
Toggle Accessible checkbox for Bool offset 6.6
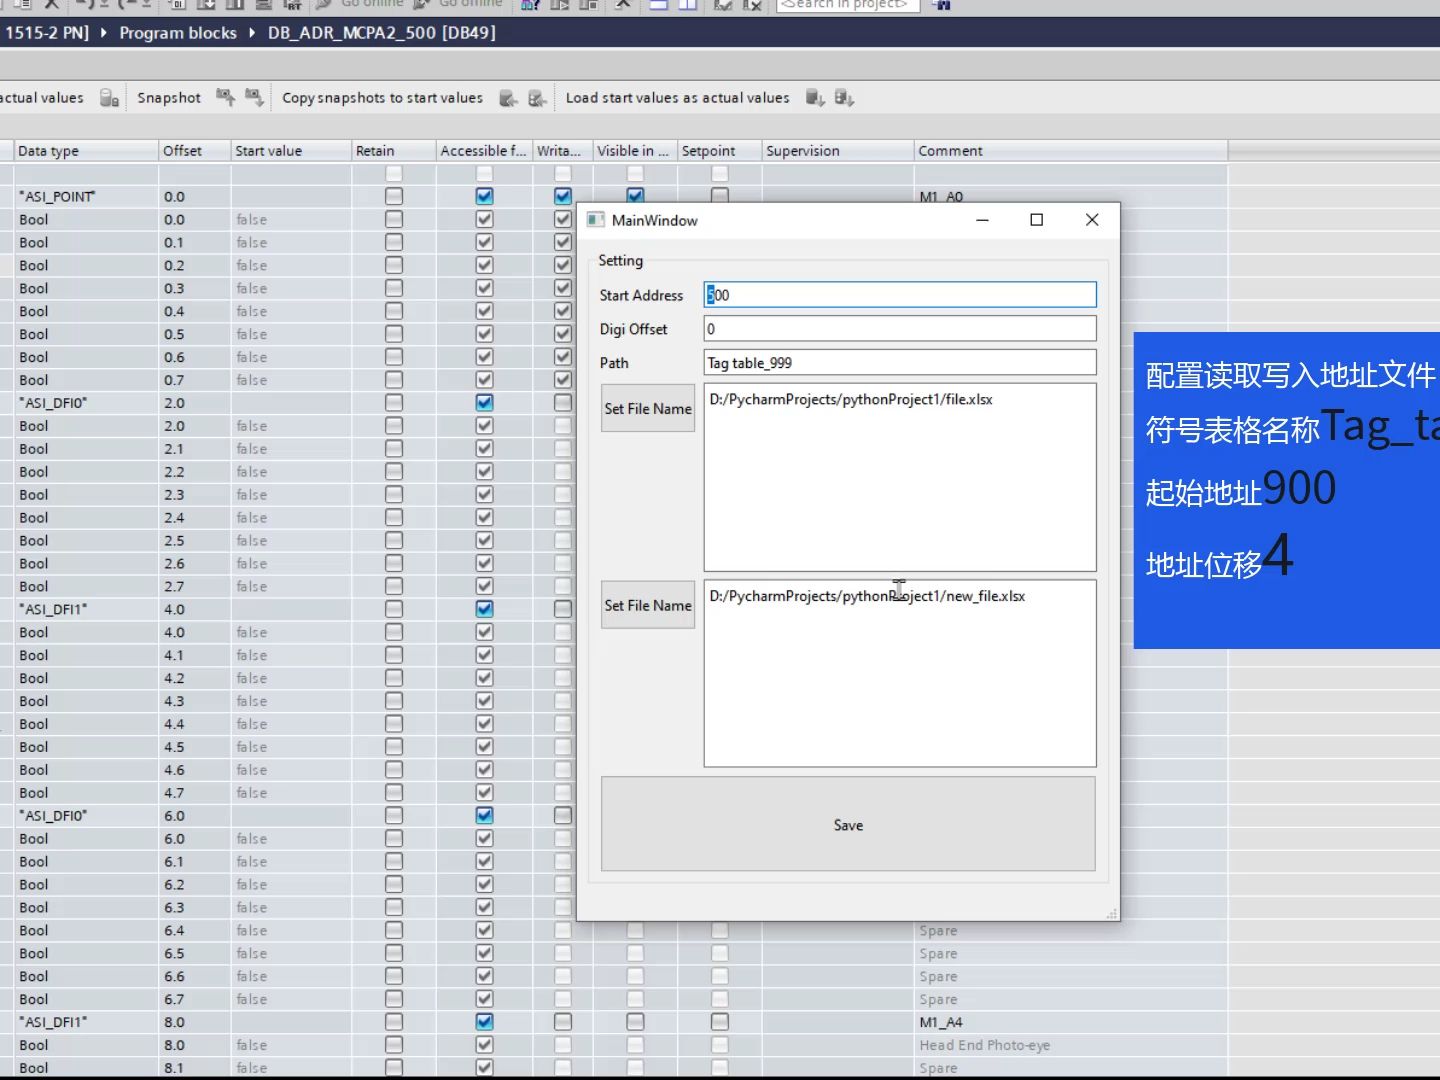coord(484,975)
